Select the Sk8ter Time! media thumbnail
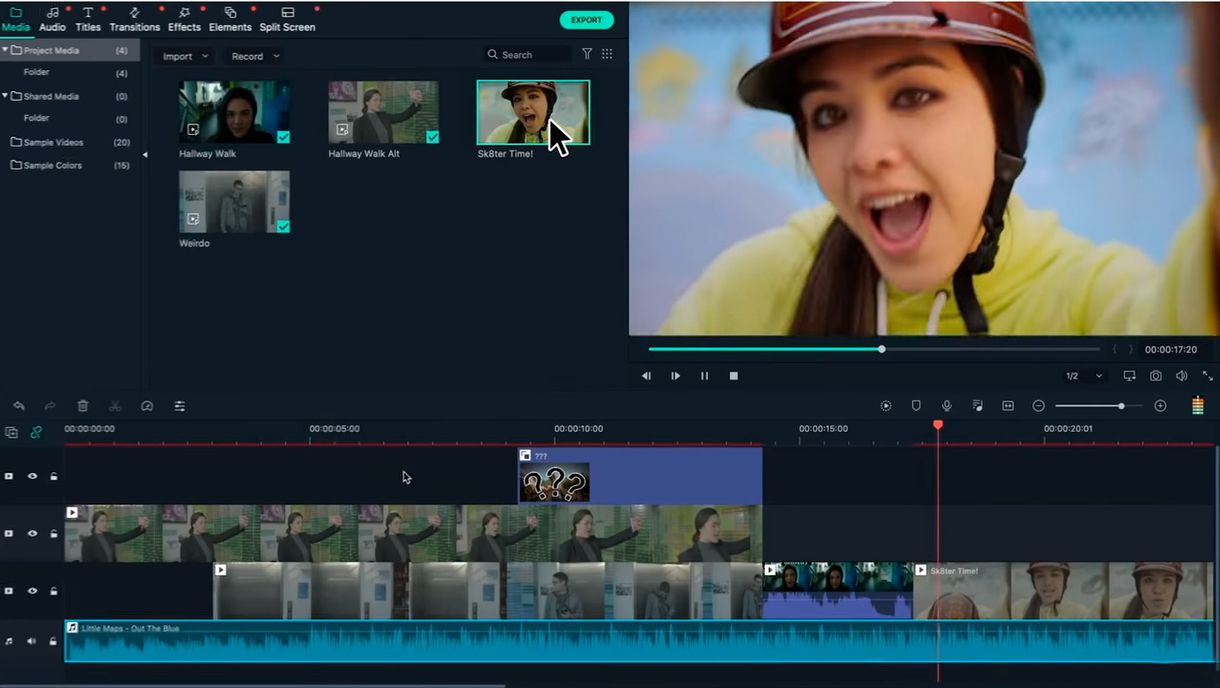The width and height of the screenshot is (1220, 688). pos(533,110)
